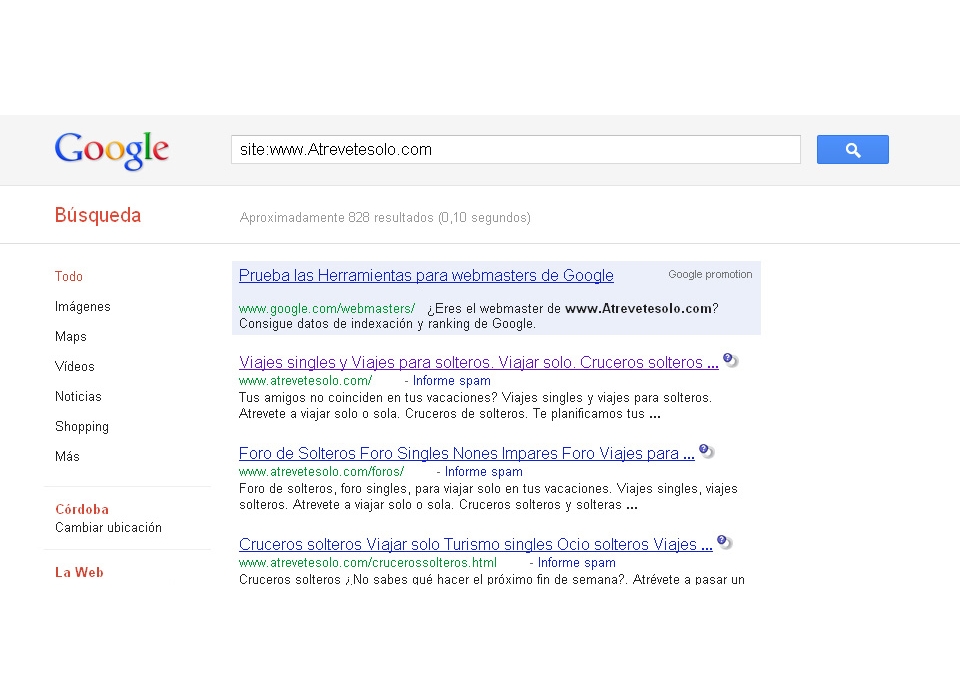Open Prueba las Herramientas para webmasters link
The width and height of the screenshot is (960, 700).
pos(426,276)
